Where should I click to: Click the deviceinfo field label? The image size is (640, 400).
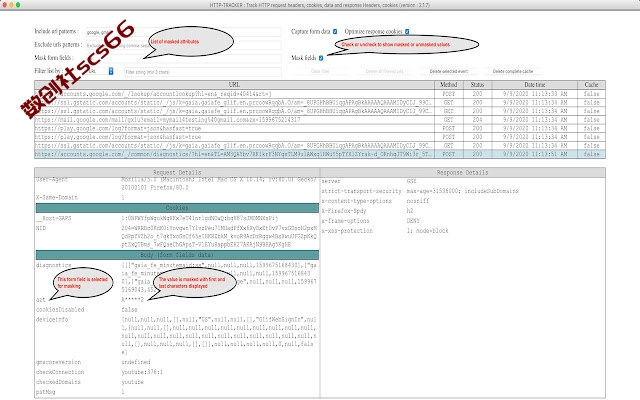(52, 320)
